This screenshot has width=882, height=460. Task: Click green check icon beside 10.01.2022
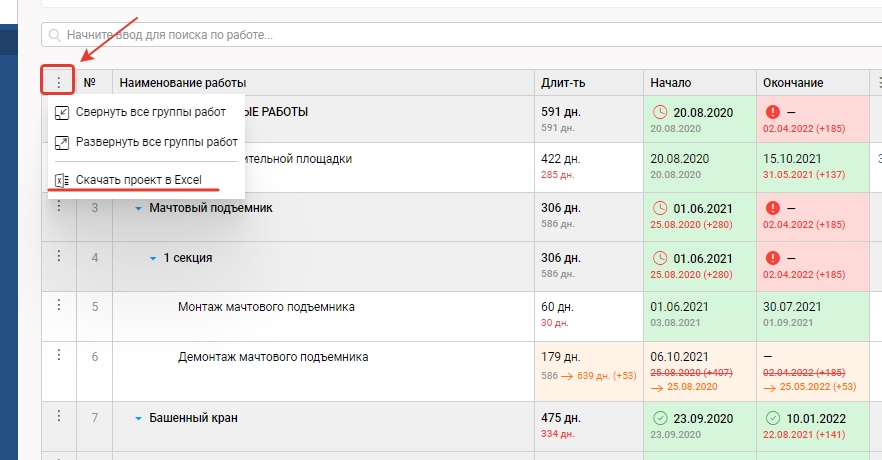[x=772, y=418]
